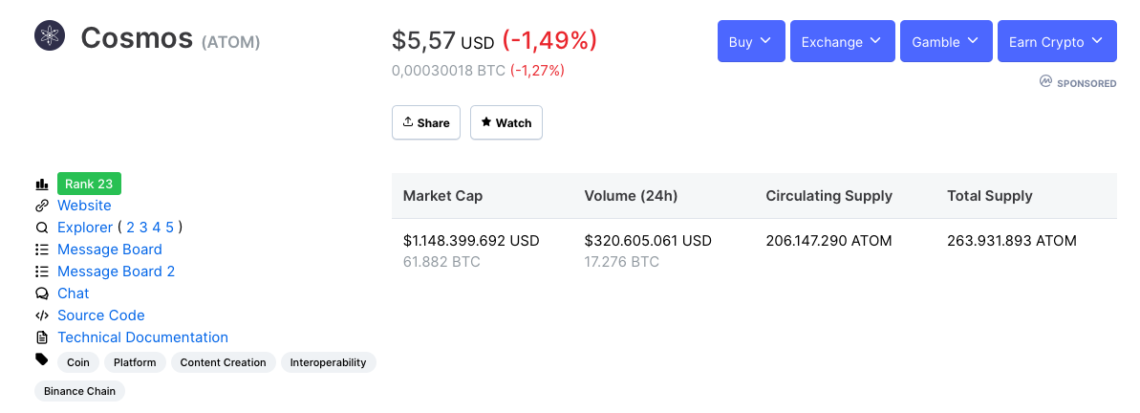Open the Gamble dropdown
Viewport: 1140px width, 413px height.
coord(946,41)
